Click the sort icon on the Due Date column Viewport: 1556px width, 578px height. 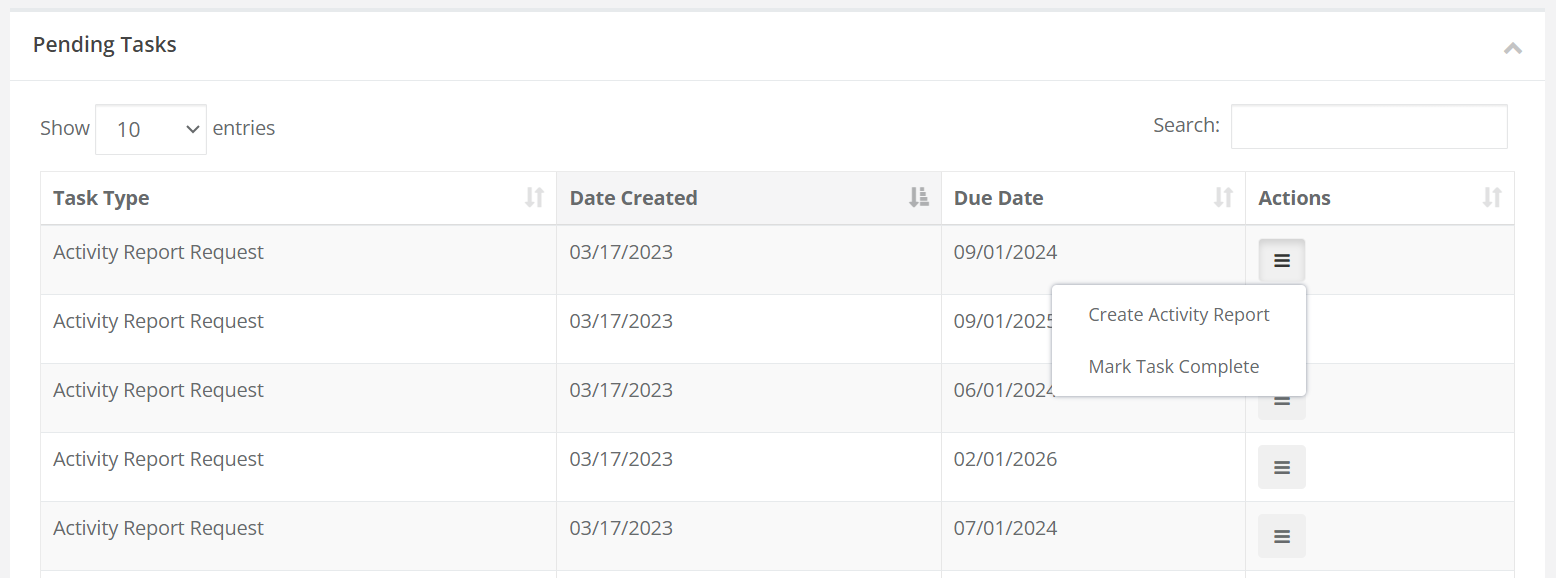point(1224,197)
